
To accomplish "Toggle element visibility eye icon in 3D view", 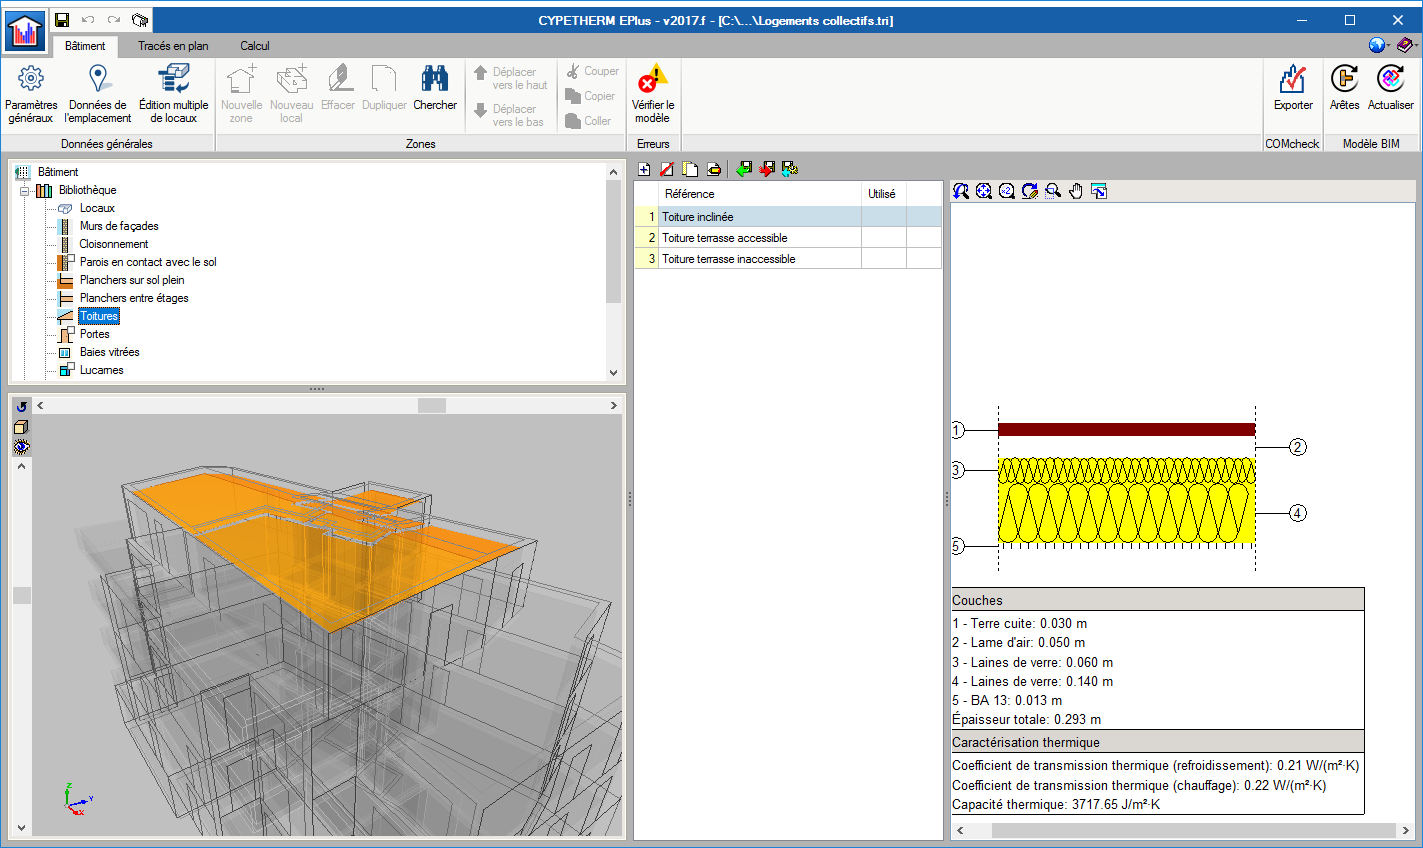I will (21, 447).
